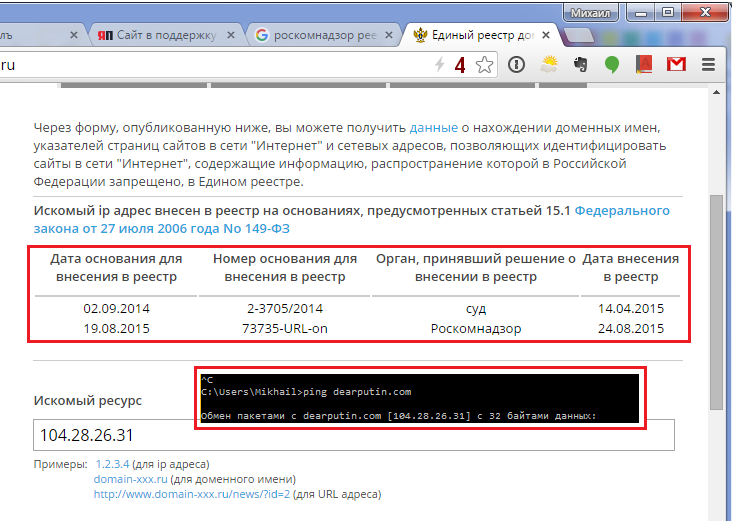
Task: Click the 'ping dearputin.com' console line
Action: pos(306,392)
